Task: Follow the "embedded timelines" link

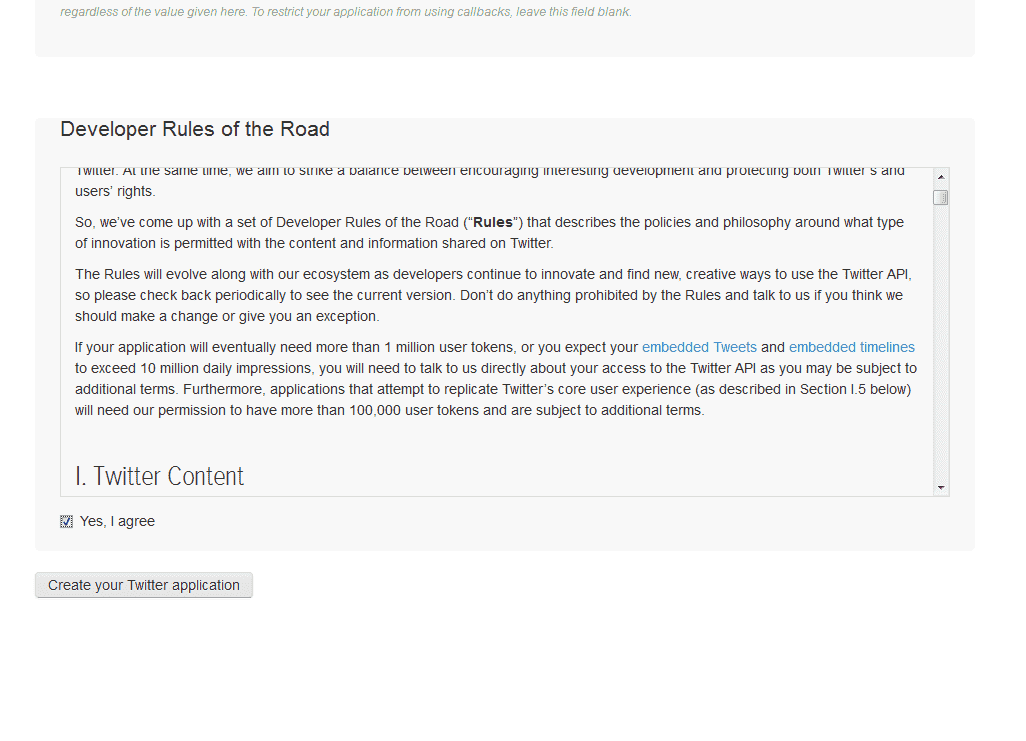Action: click(x=851, y=347)
